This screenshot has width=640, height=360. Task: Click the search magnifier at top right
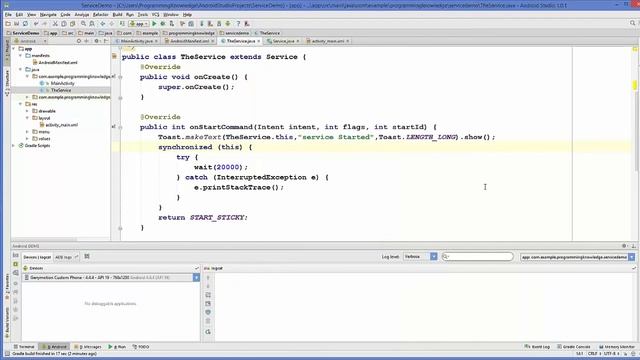click(x=633, y=24)
